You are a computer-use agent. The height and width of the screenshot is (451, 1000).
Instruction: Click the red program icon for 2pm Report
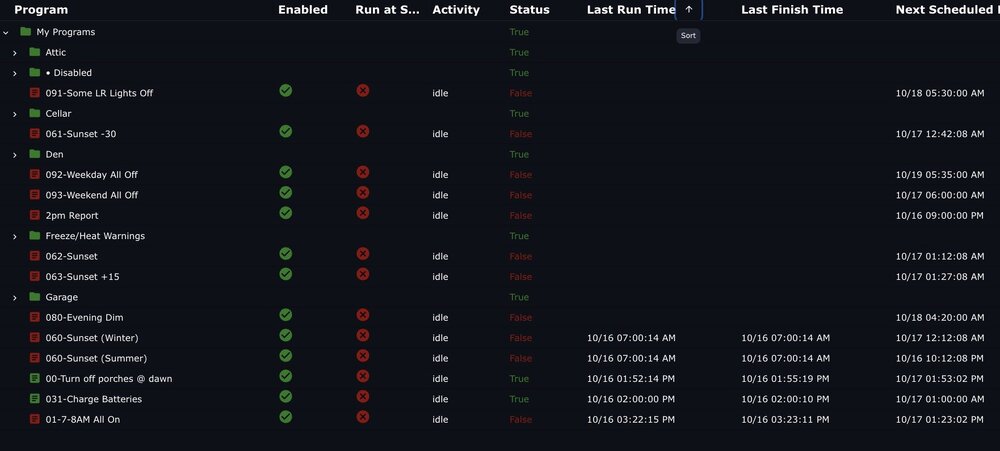tap(34, 216)
